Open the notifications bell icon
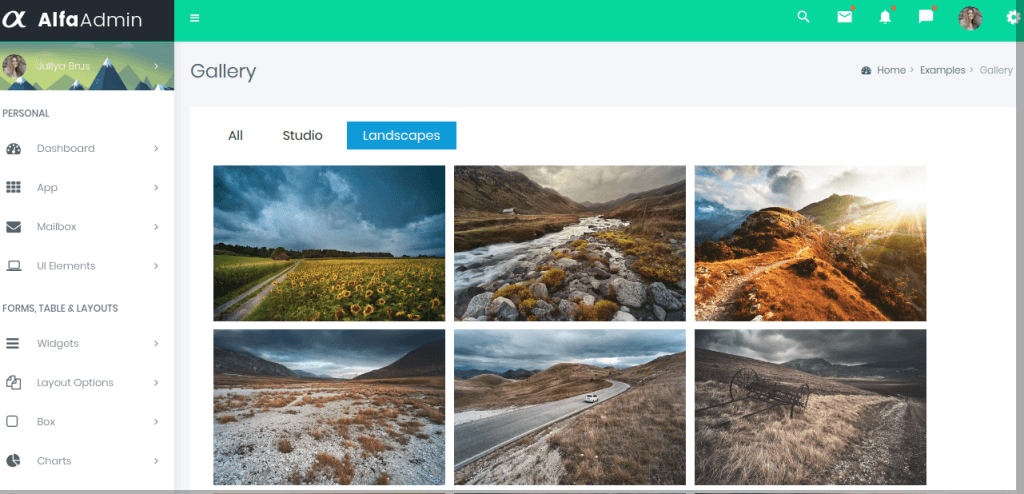1024x494 pixels. [x=885, y=17]
